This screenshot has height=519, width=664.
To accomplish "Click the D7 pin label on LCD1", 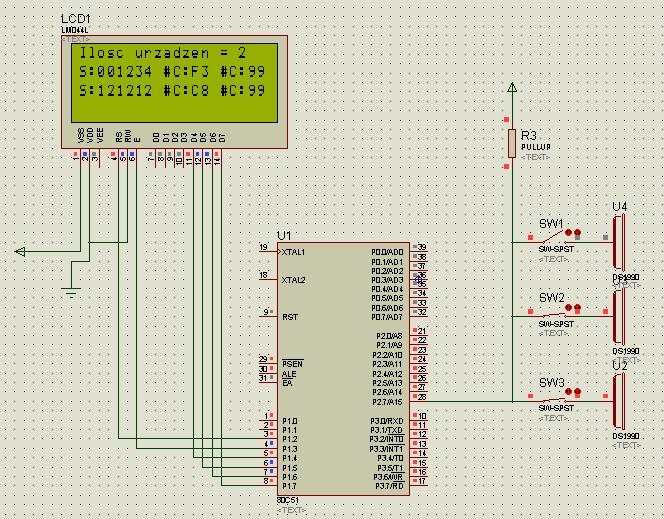I will tap(222, 138).
